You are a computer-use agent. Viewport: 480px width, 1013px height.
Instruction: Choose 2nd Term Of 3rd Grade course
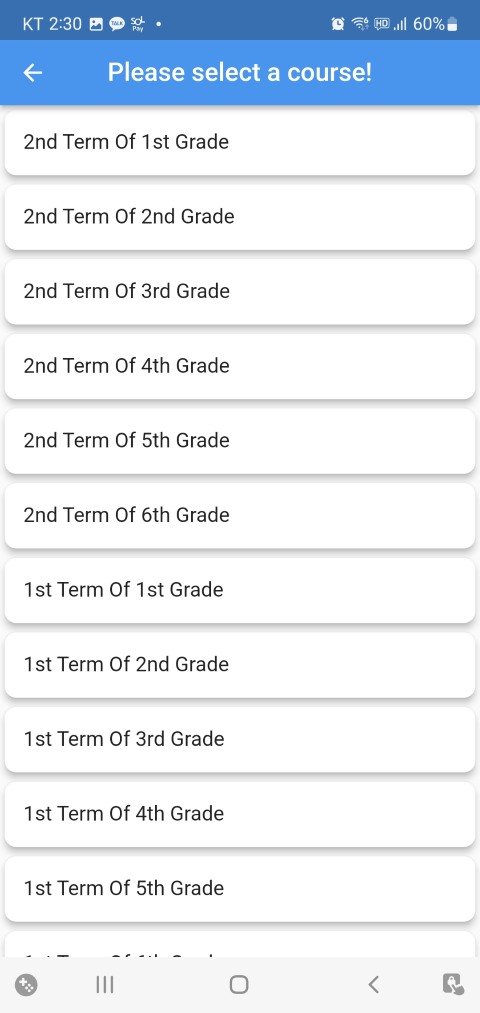[240, 291]
